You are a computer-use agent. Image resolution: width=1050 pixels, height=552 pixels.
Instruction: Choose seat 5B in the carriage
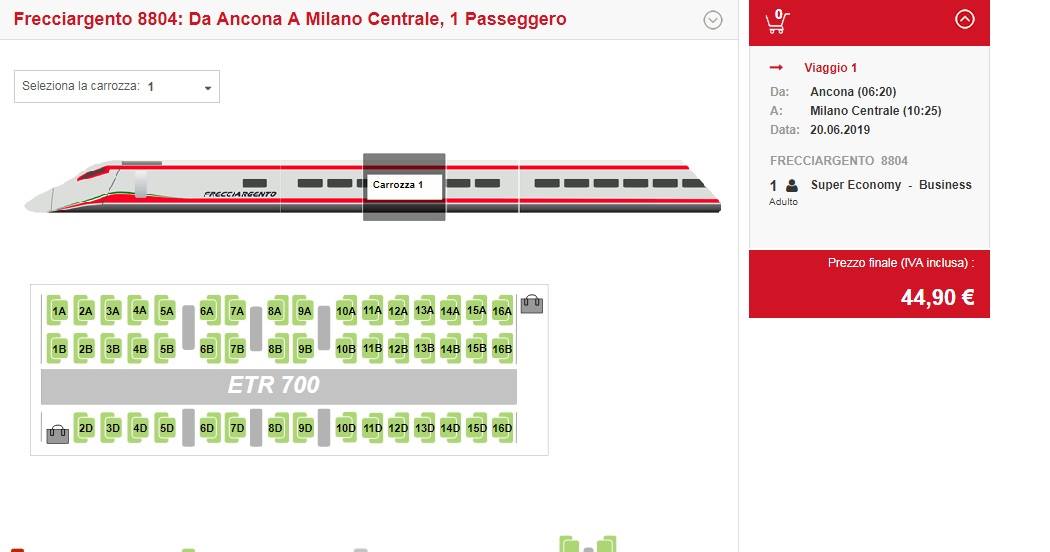(167, 349)
